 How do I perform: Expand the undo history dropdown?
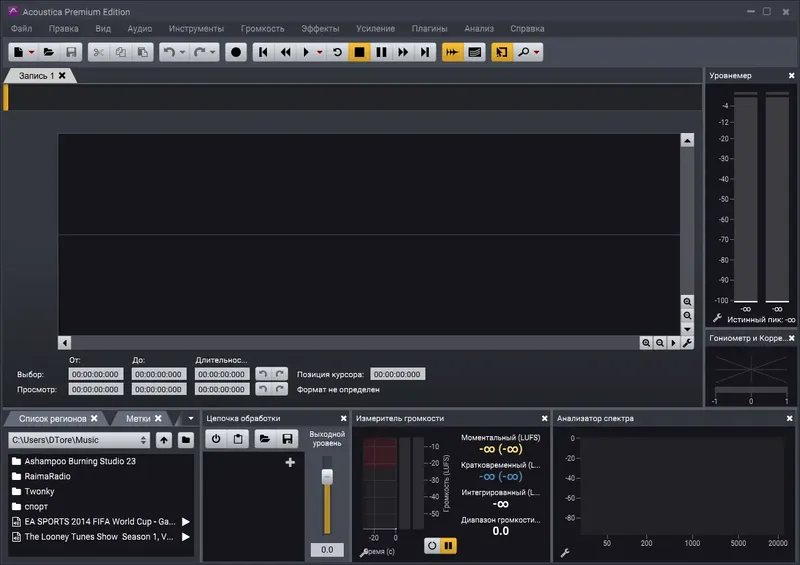coord(183,52)
